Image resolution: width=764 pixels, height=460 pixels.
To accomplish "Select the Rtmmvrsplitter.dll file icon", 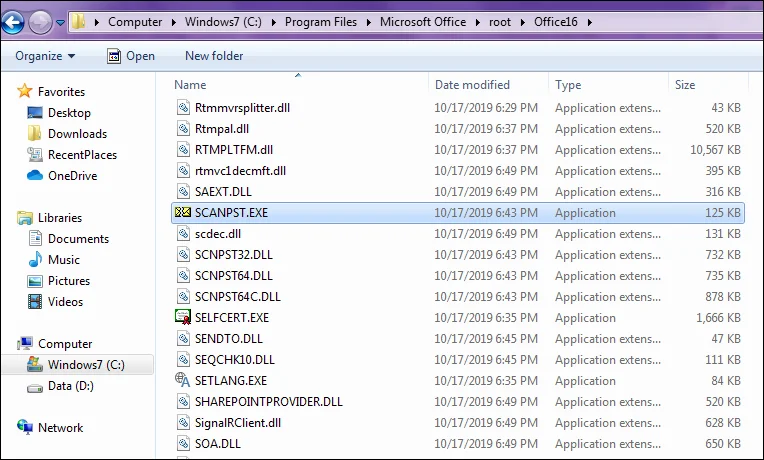I will [183, 108].
